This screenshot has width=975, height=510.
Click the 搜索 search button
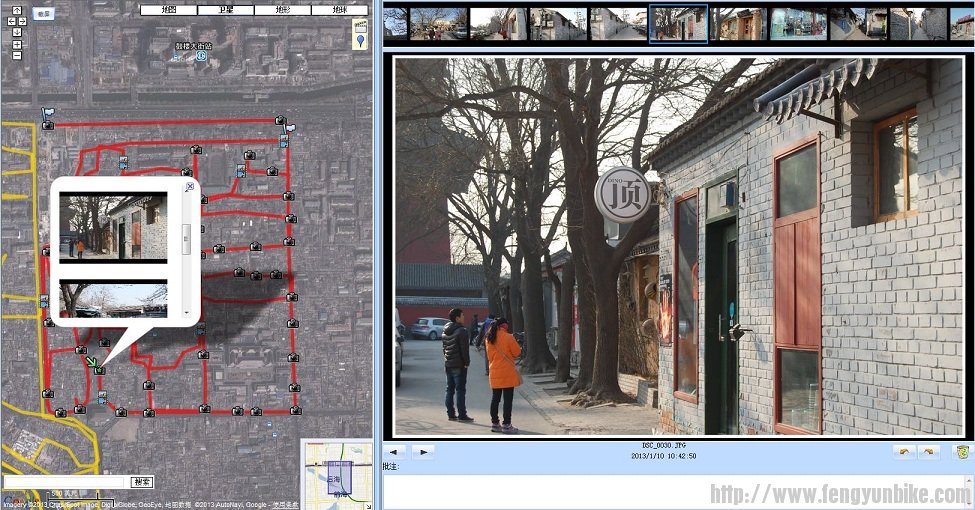point(141,482)
